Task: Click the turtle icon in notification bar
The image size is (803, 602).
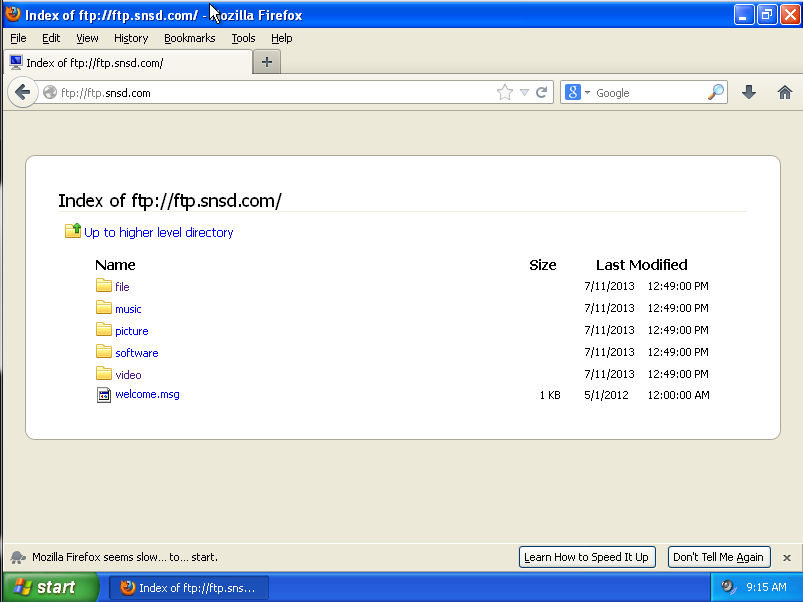Action: coord(18,557)
